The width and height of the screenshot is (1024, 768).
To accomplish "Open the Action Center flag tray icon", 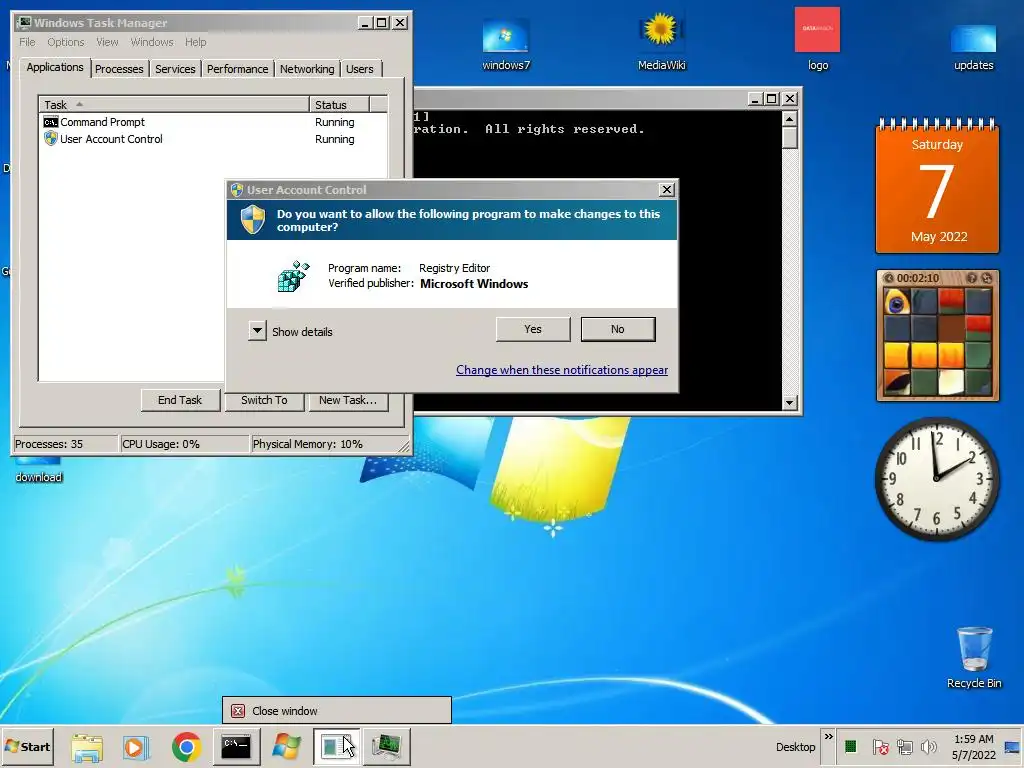I will [x=880, y=746].
